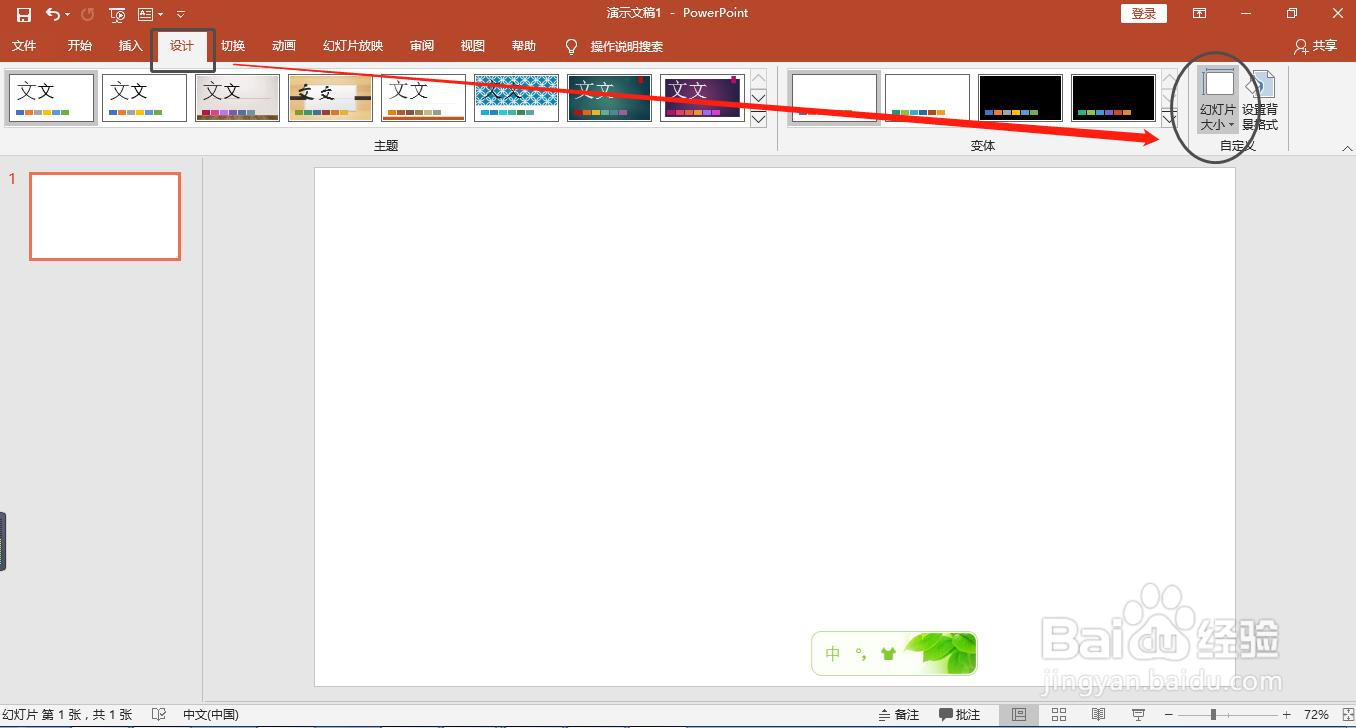This screenshot has height=728, width=1356.
Task: Switch to the 开始 Home tab
Action: point(80,46)
